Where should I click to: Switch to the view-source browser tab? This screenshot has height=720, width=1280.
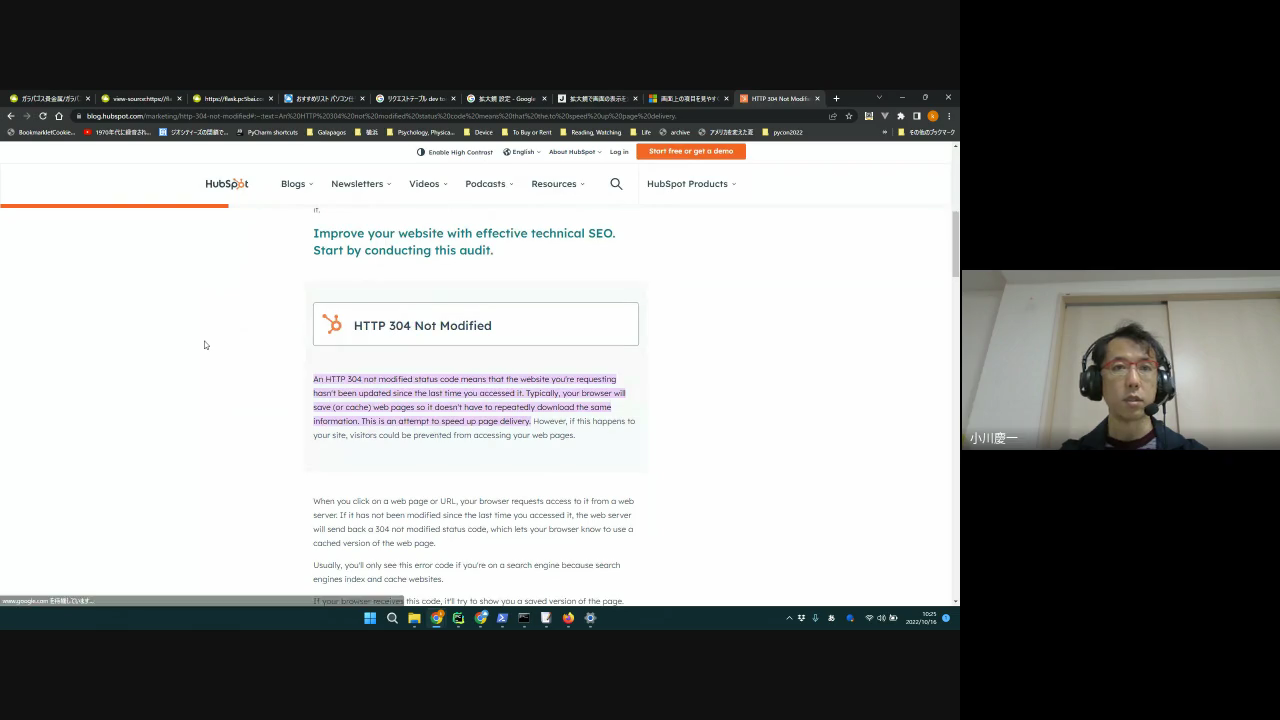(140, 99)
